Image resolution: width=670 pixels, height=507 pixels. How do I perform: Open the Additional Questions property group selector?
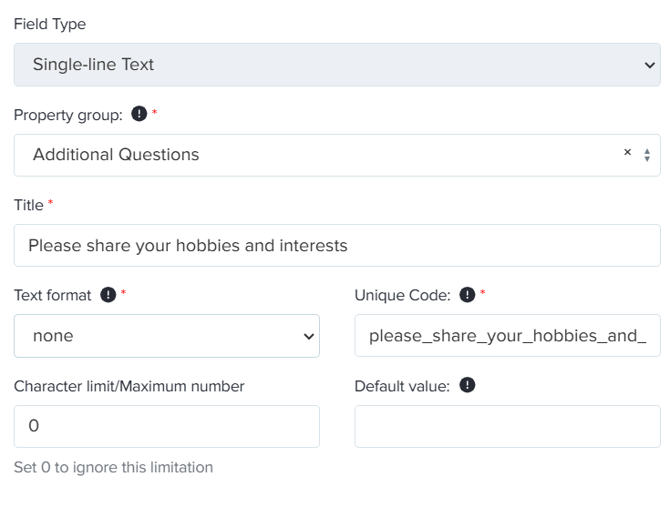pos(310,155)
